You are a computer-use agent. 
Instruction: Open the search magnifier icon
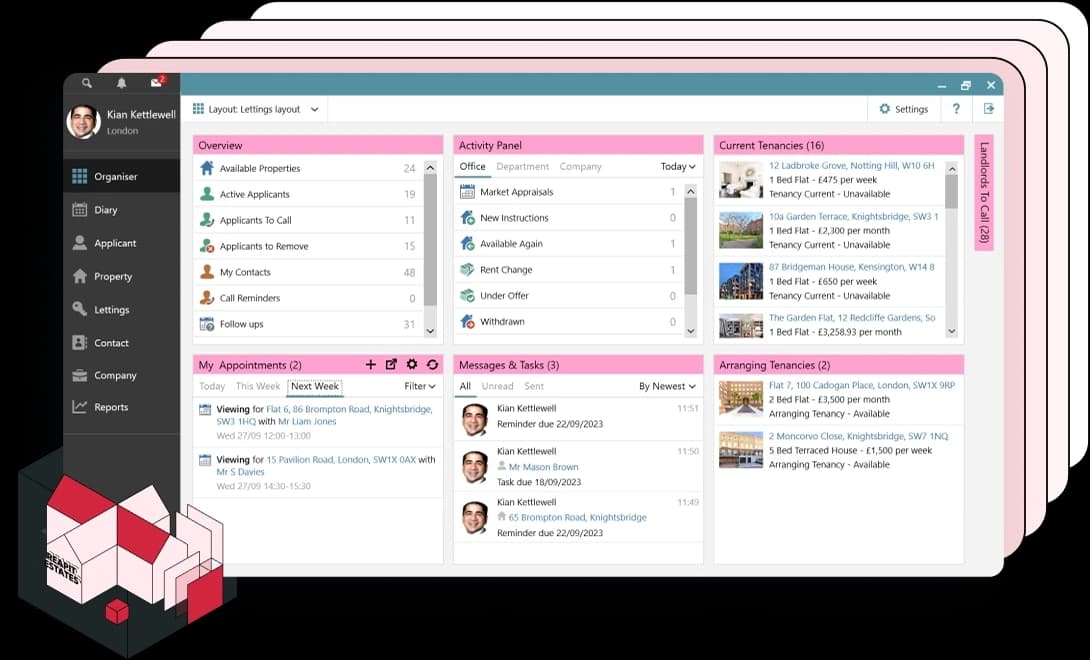point(87,83)
